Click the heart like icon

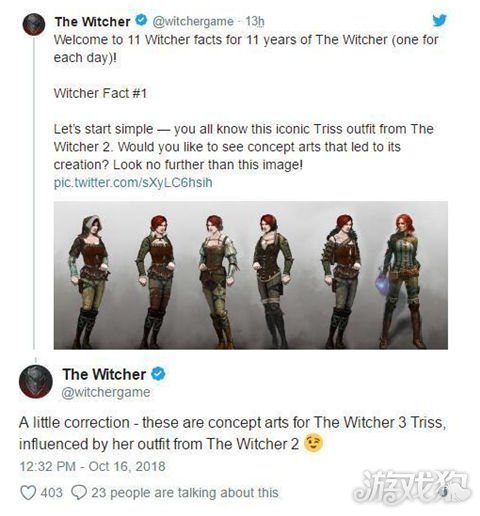click(28, 492)
